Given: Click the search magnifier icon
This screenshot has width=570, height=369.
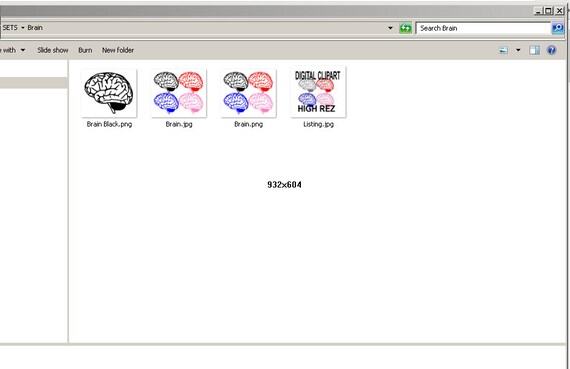Looking at the screenshot, I should coord(557,28).
